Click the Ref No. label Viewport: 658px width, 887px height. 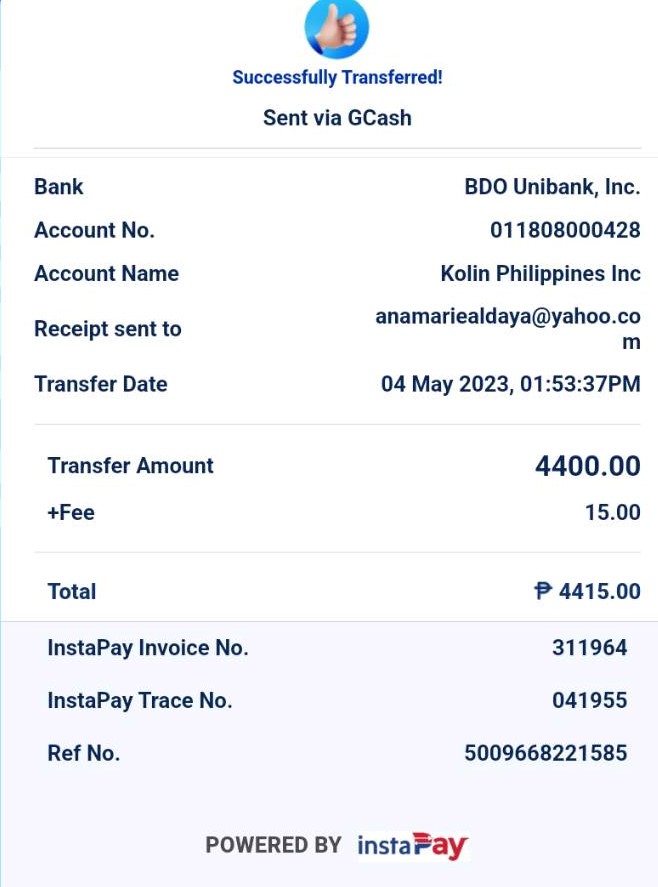pyautogui.click(x=83, y=753)
